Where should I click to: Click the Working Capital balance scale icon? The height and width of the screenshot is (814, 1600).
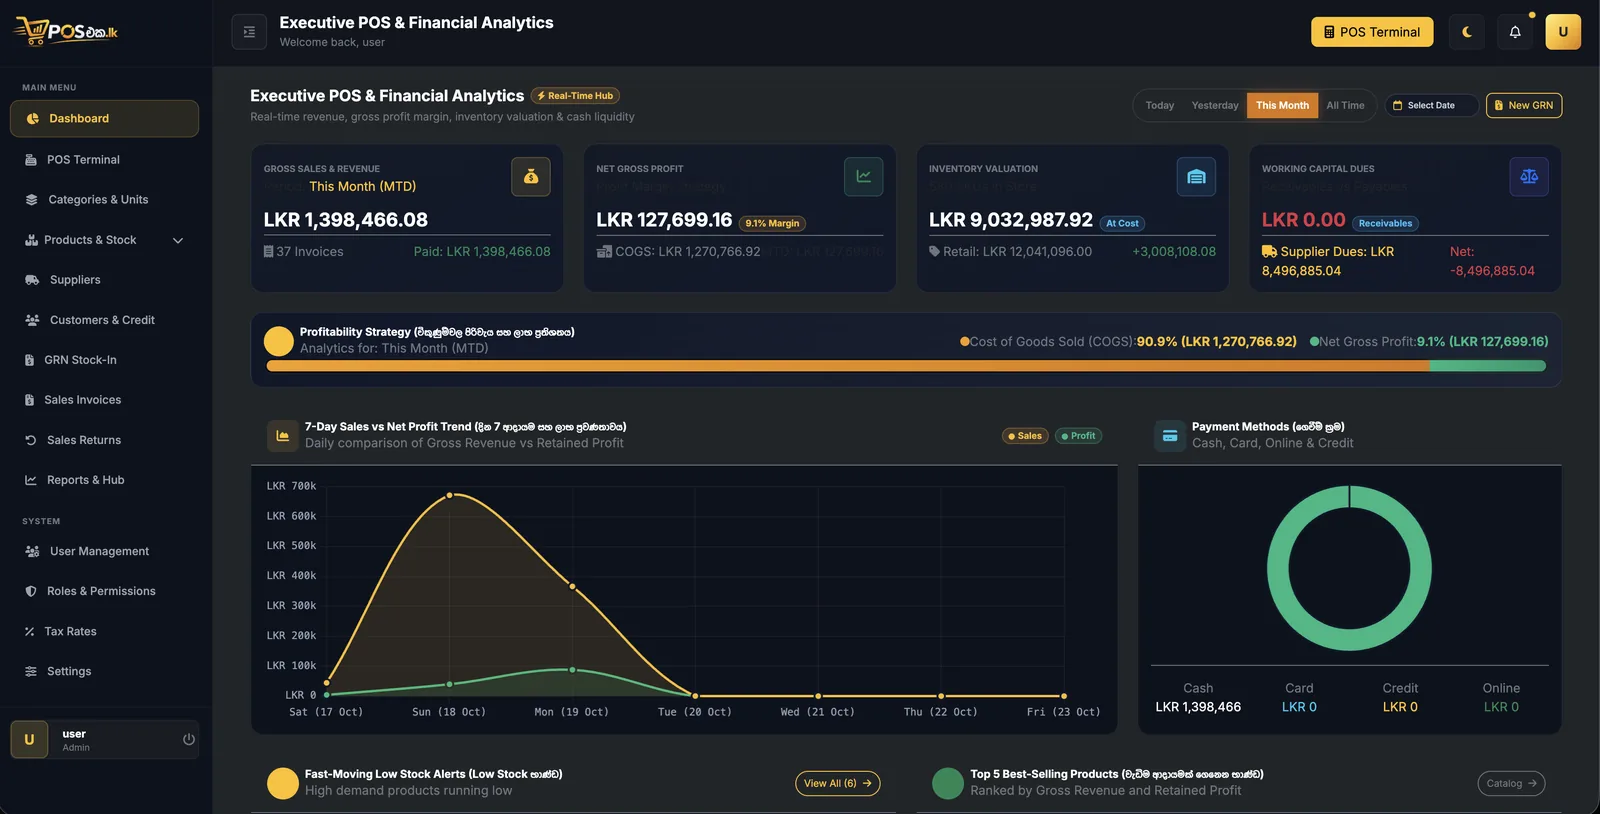(x=1529, y=177)
